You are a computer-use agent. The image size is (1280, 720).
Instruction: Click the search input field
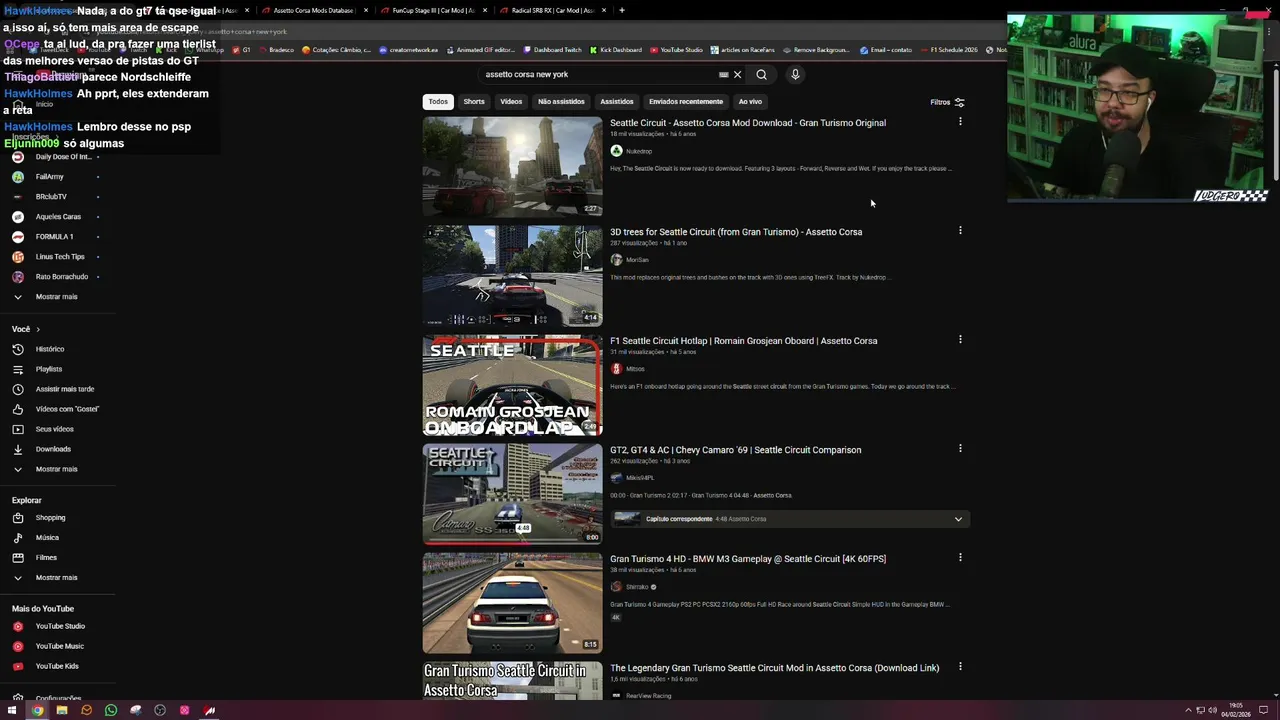tap(598, 74)
